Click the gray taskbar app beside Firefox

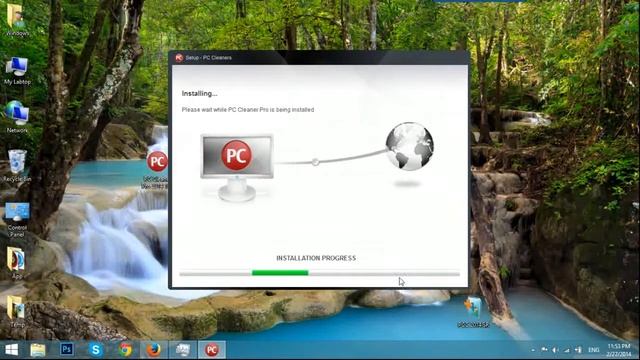(182, 350)
